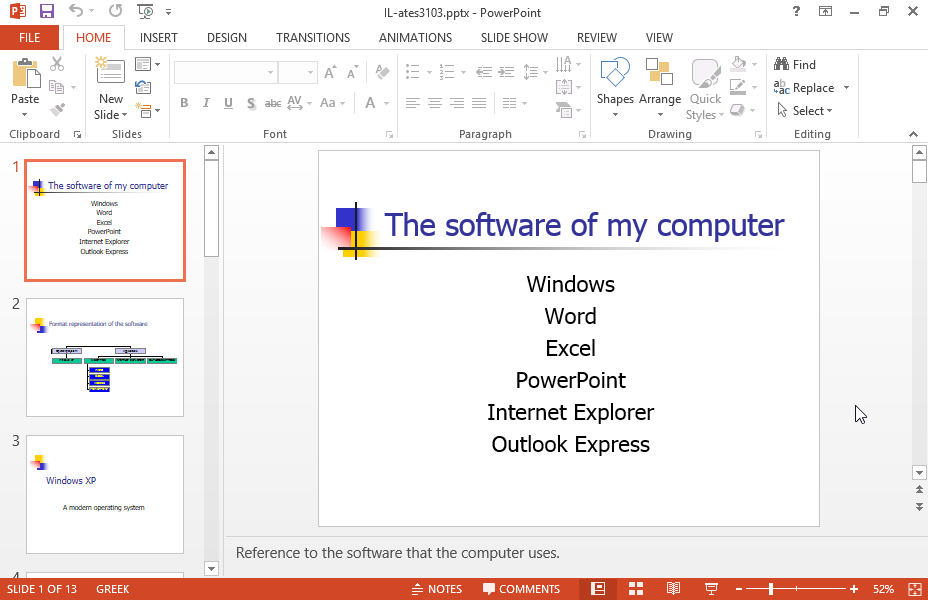Screen dimensions: 928x600
Task: Align text to the left
Action: [x=413, y=103]
